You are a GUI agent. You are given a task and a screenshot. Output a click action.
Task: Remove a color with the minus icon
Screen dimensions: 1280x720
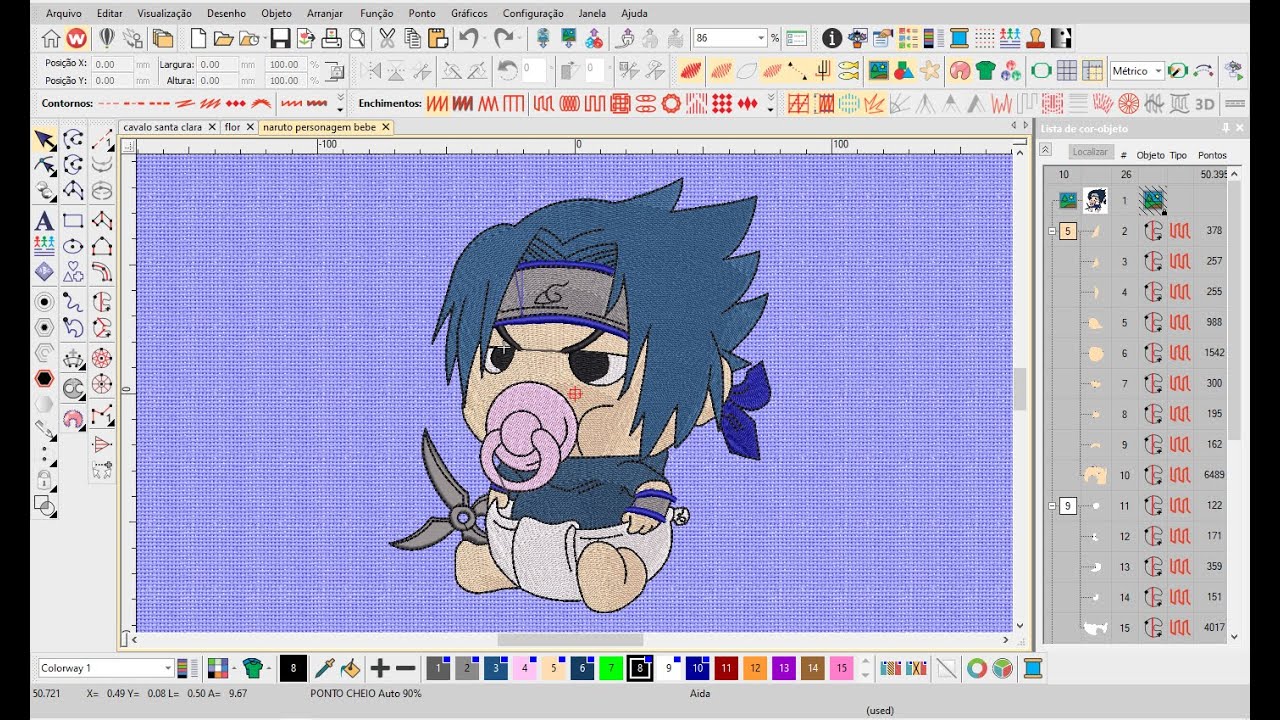405,668
